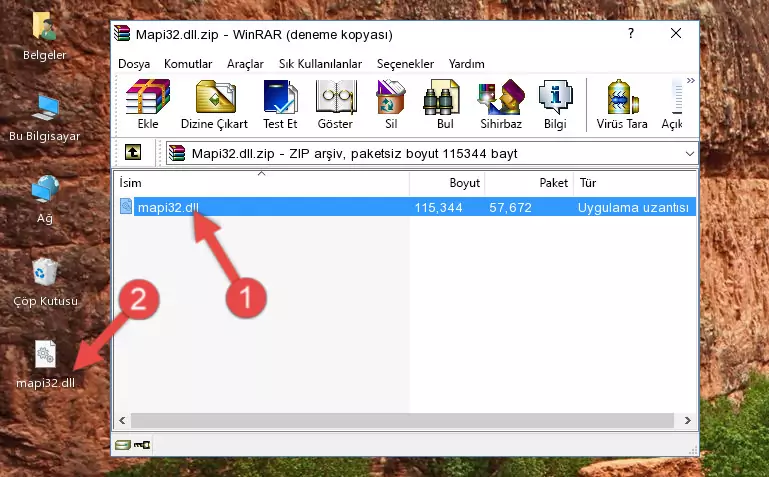Click horizontal scrollbar right arrow
This screenshot has width=769, height=477.
click(688, 420)
